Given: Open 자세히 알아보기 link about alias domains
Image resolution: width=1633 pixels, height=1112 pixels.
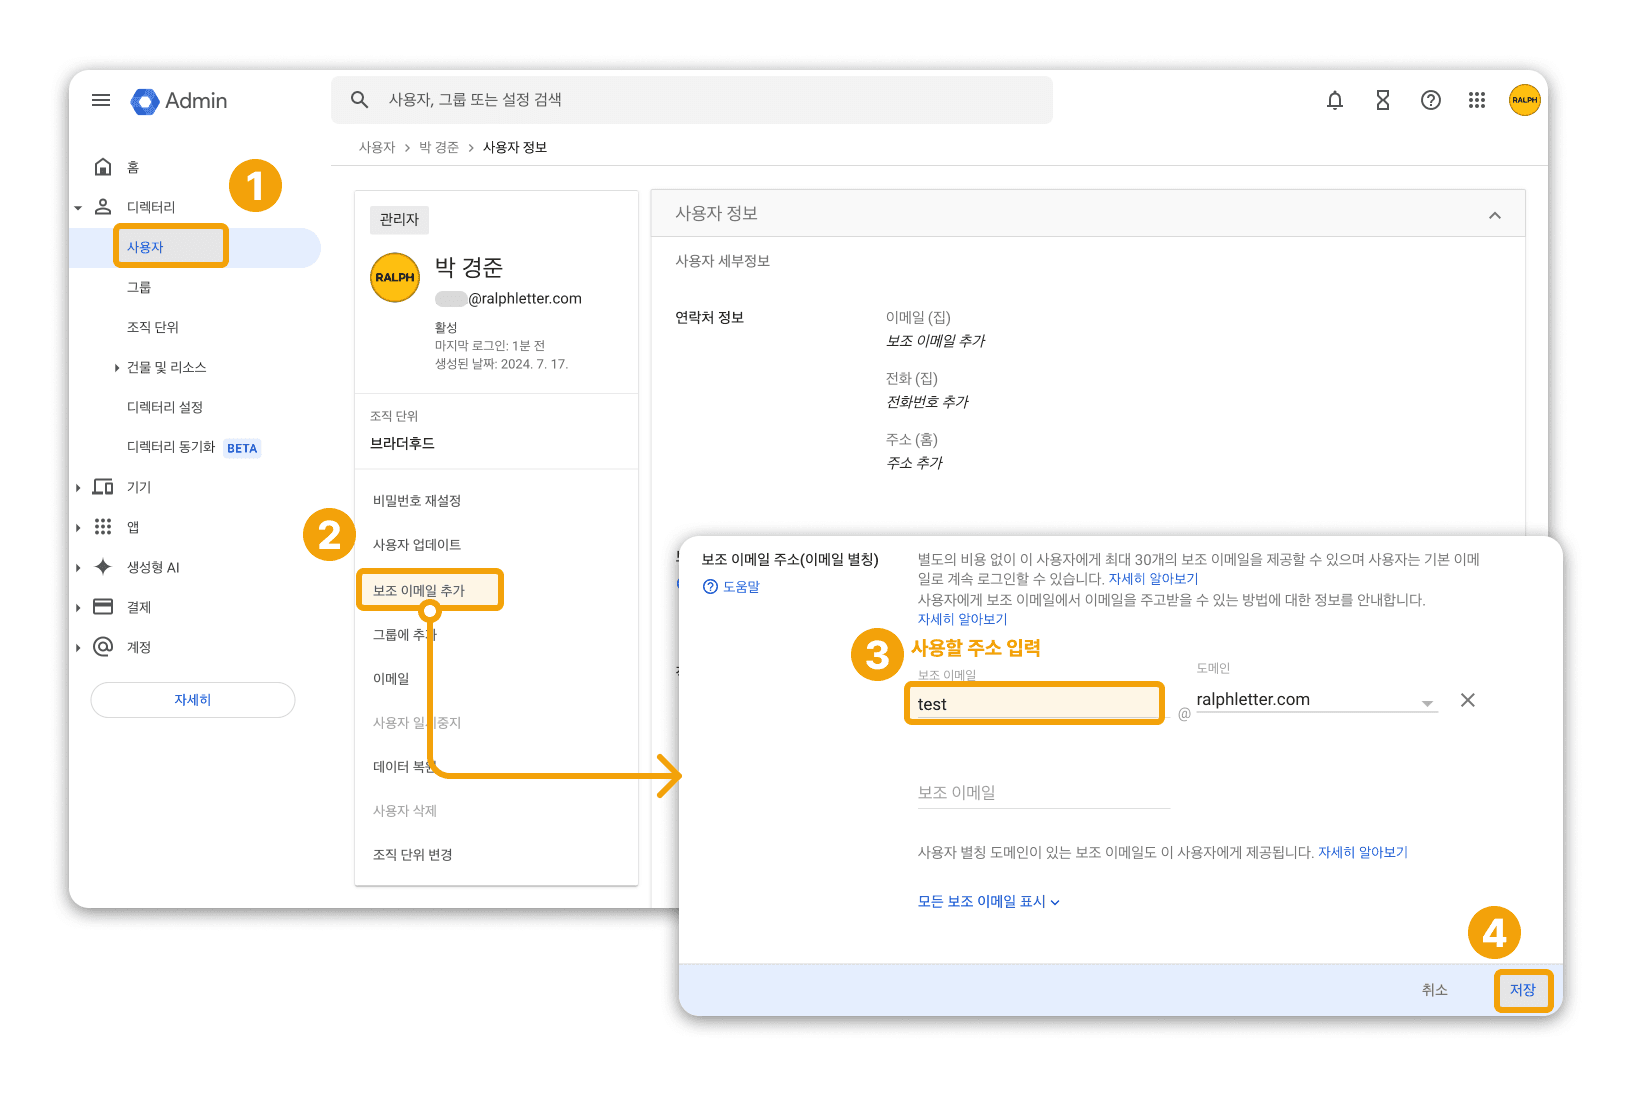Looking at the screenshot, I should tap(1363, 853).
